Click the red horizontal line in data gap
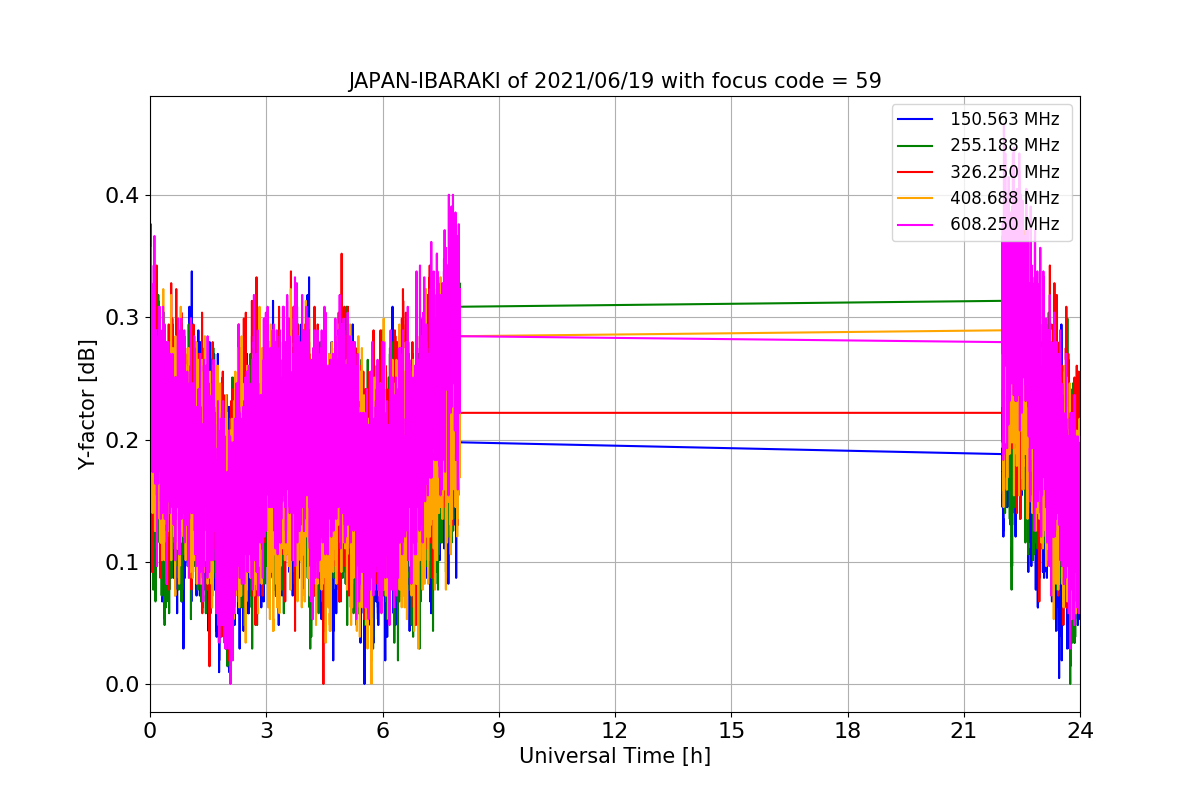This screenshot has width=1200, height=800. click(x=731, y=412)
